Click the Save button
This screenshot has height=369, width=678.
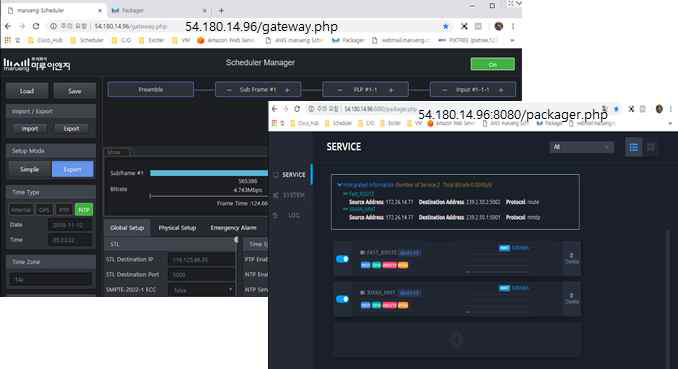point(74,91)
